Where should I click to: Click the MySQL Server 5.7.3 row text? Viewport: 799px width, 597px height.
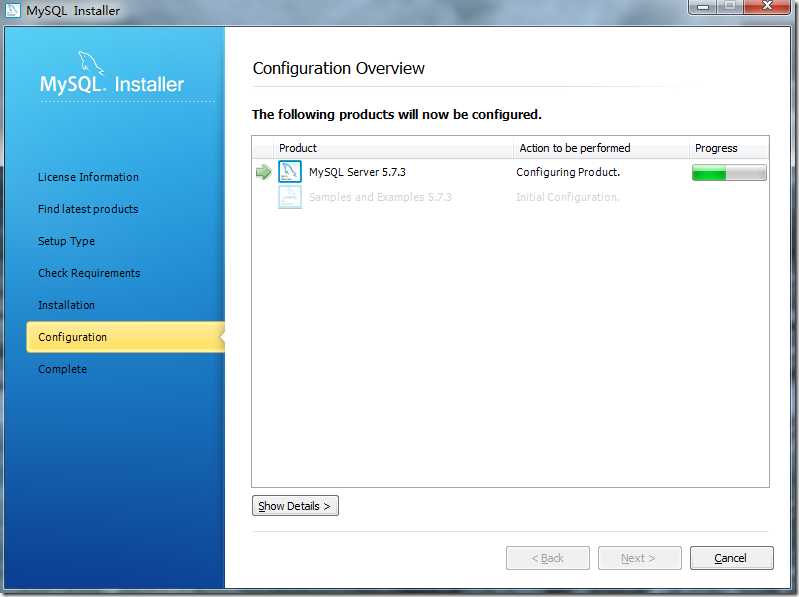357,172
